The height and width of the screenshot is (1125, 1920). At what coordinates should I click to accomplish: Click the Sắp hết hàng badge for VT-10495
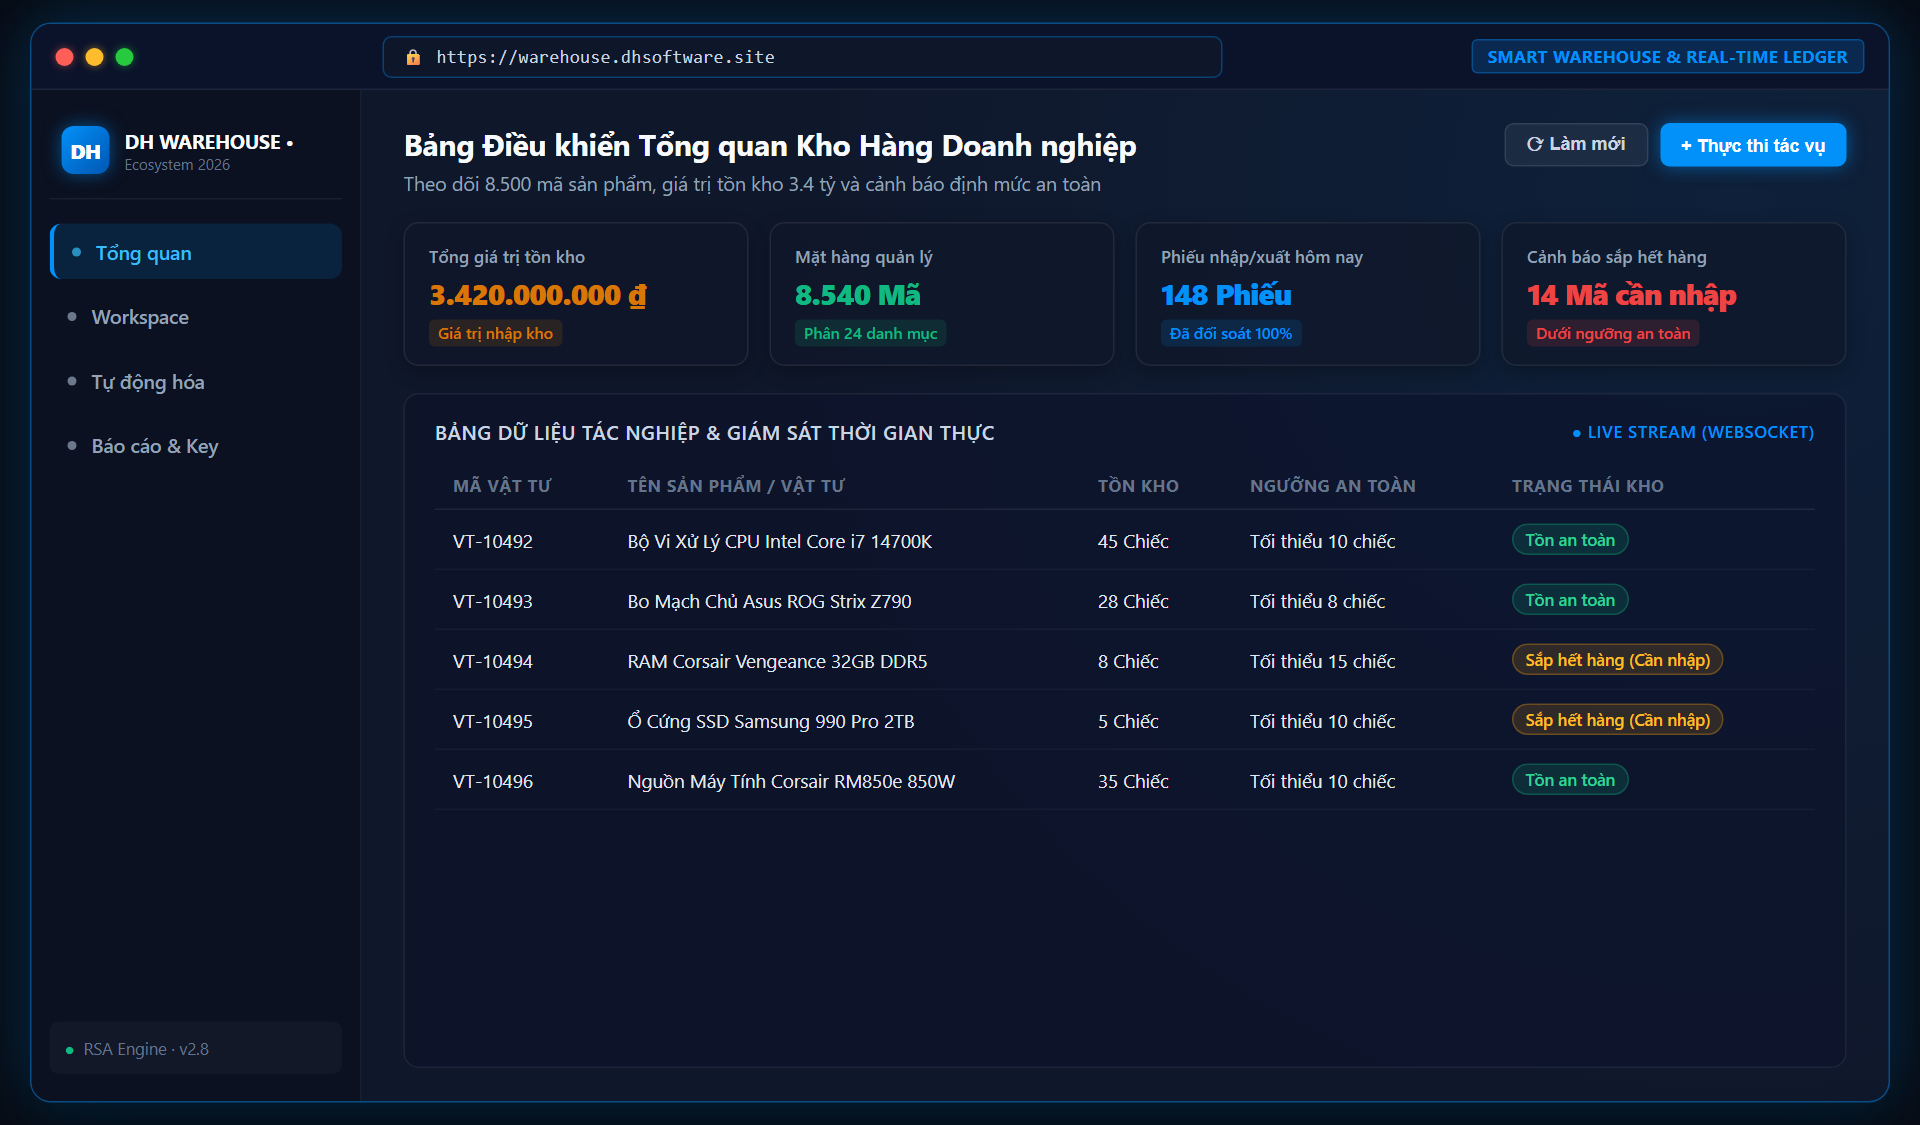1617,720
